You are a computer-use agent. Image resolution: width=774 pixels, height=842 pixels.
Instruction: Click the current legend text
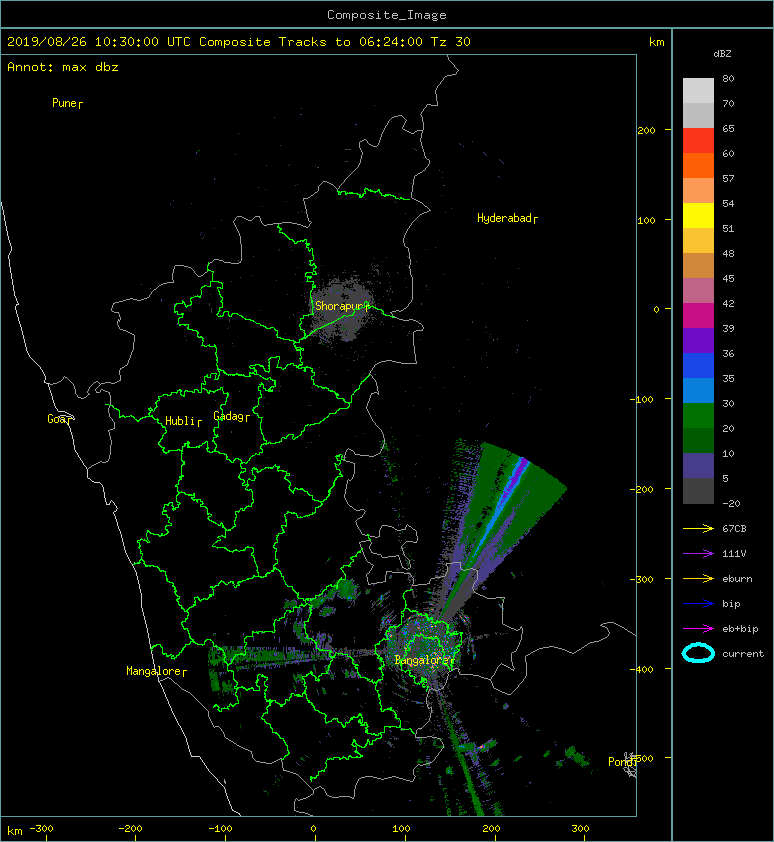coord(743,654)
